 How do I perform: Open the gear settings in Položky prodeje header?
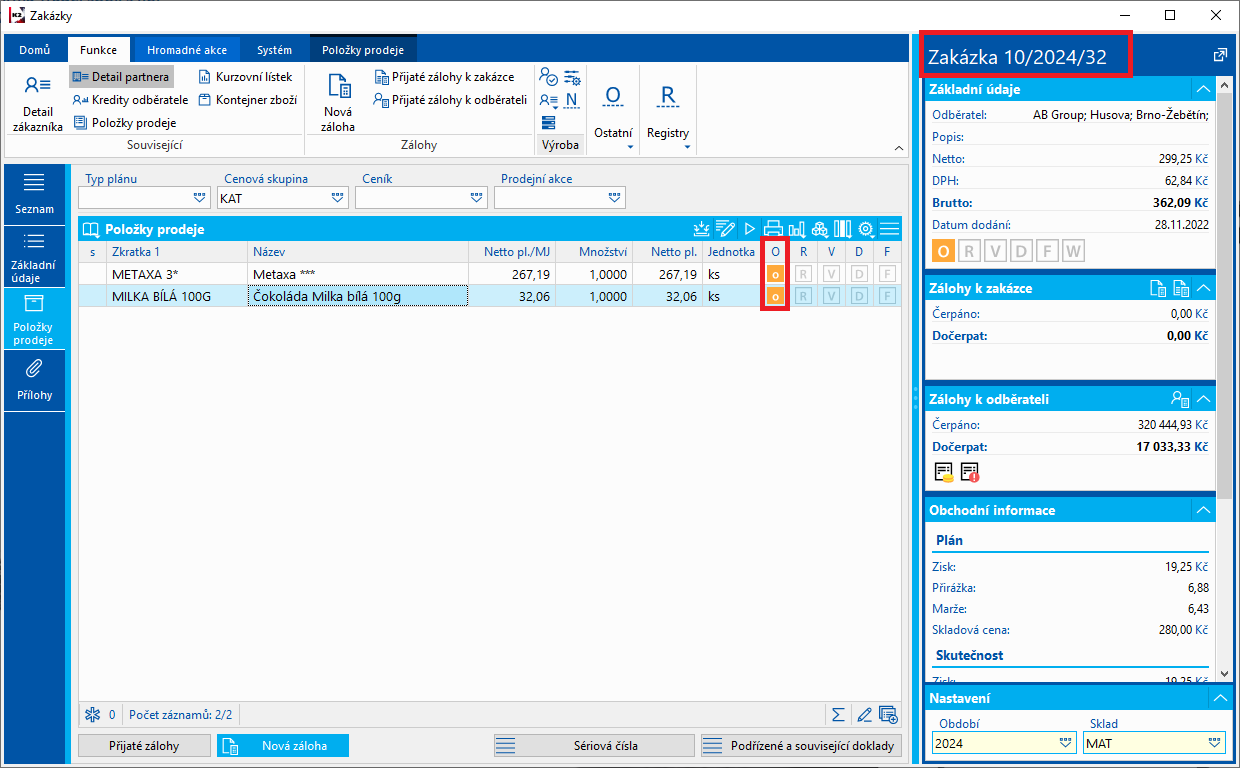tap(866, 229)
